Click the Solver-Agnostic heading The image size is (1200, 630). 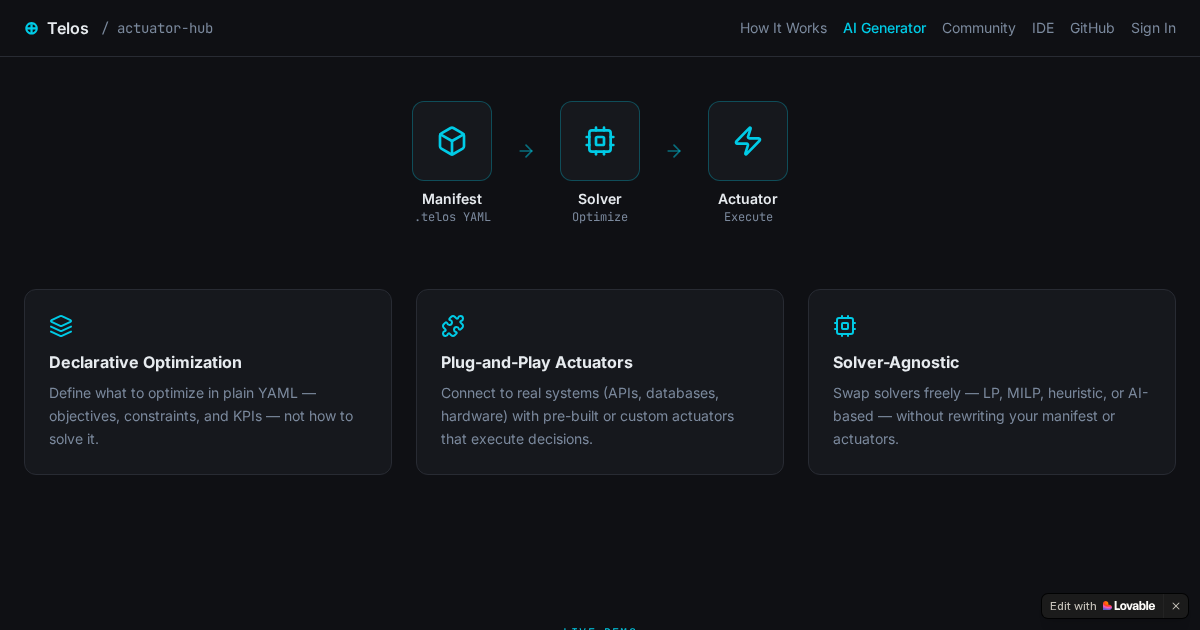[896, 362]
